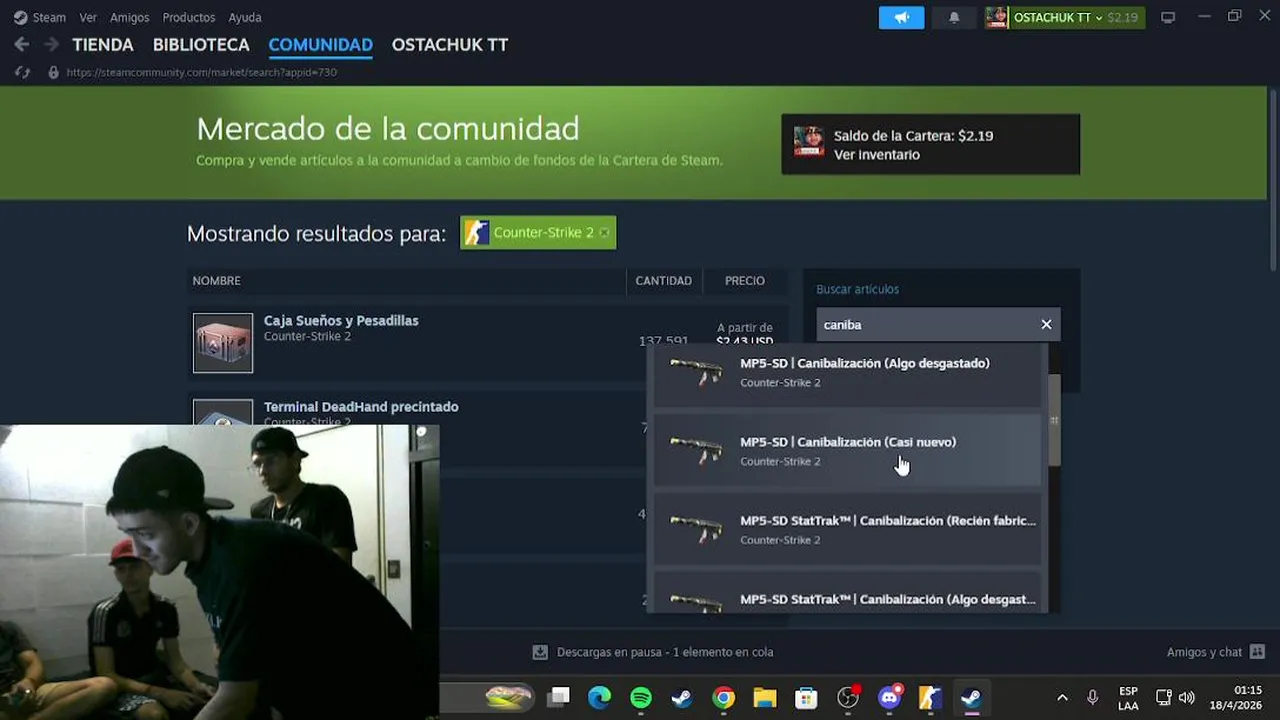The width and height of the screenshot is (1280, 720).
Task: Open File Explorer from the taskbar
Action: pos(765,698)
